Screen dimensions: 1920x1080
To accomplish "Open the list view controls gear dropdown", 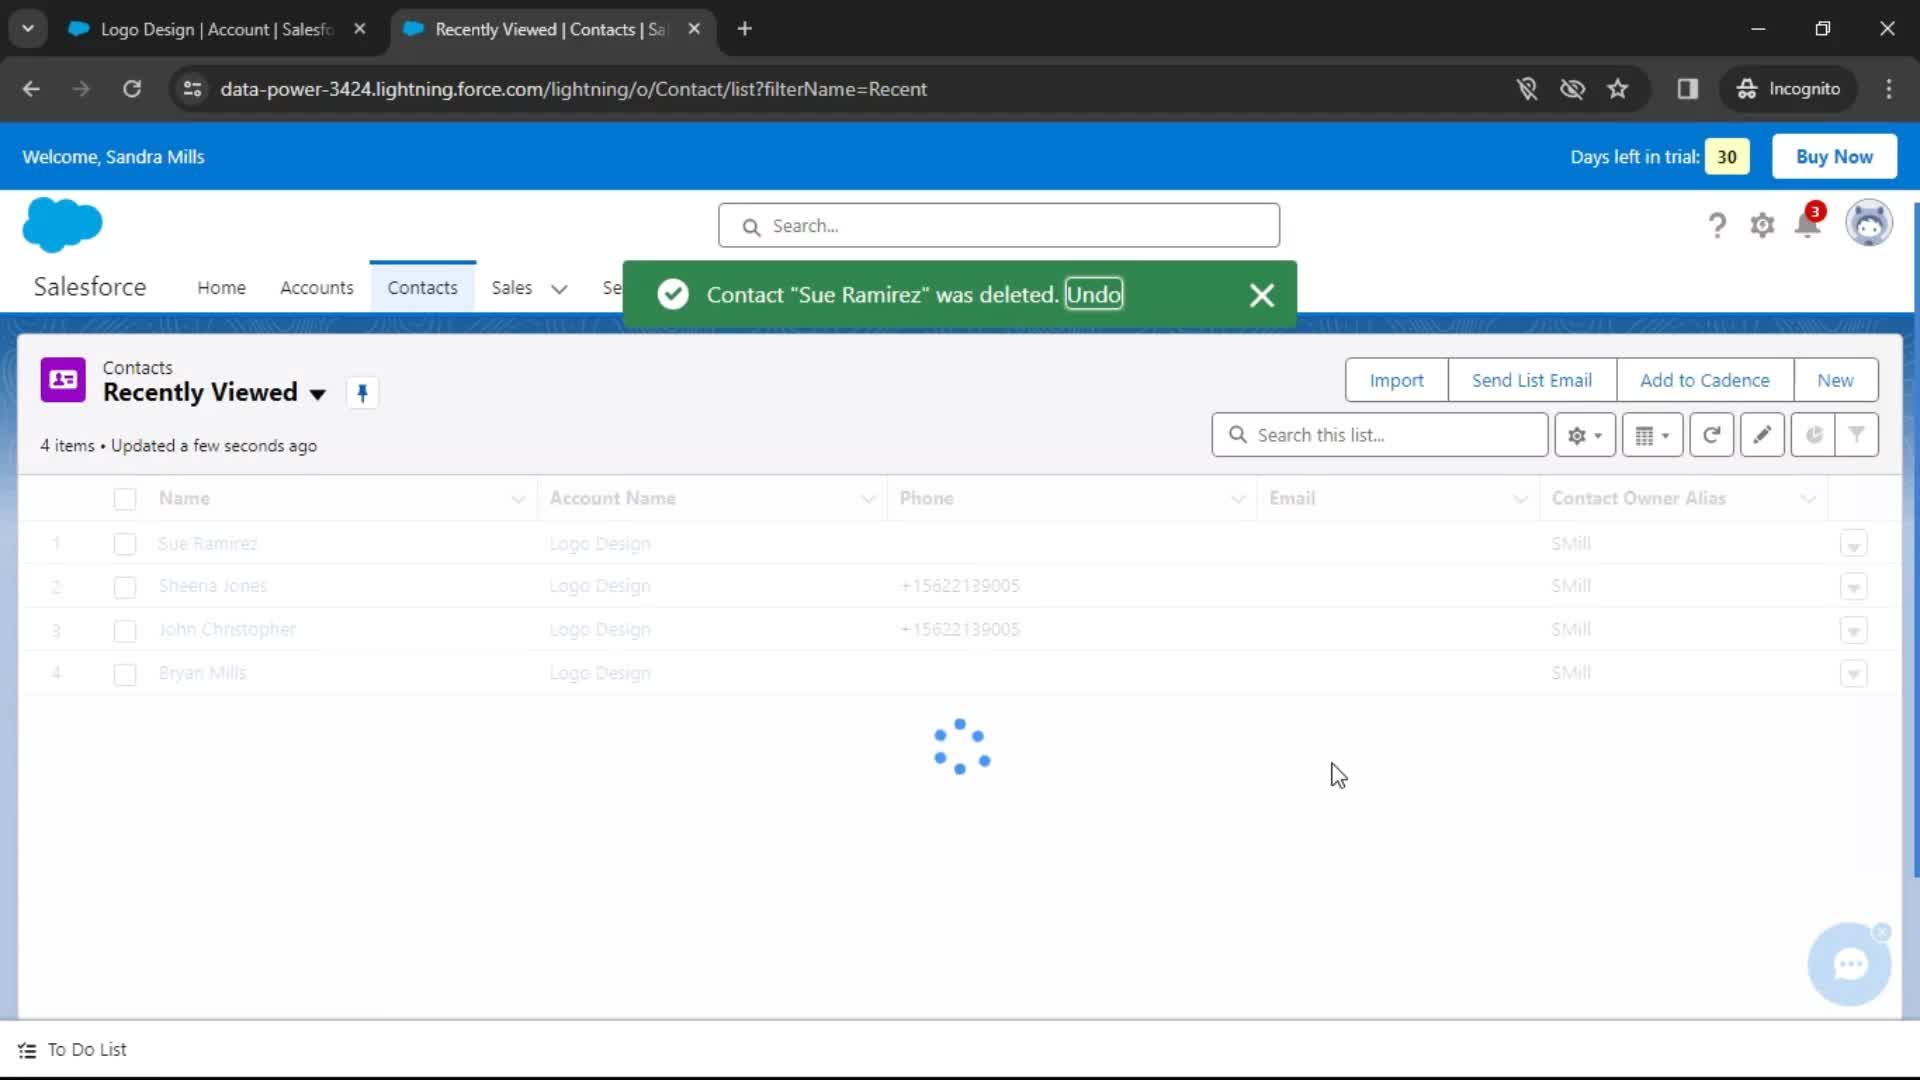I will click(1585, 435).
